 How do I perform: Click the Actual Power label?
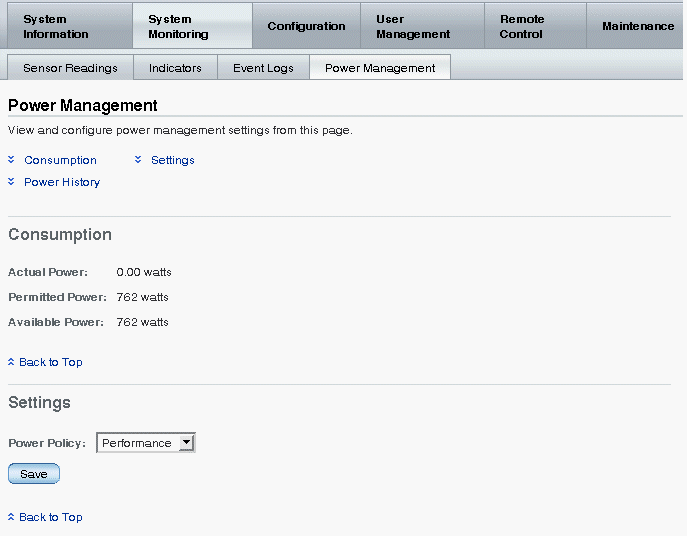tap(48, 272)
